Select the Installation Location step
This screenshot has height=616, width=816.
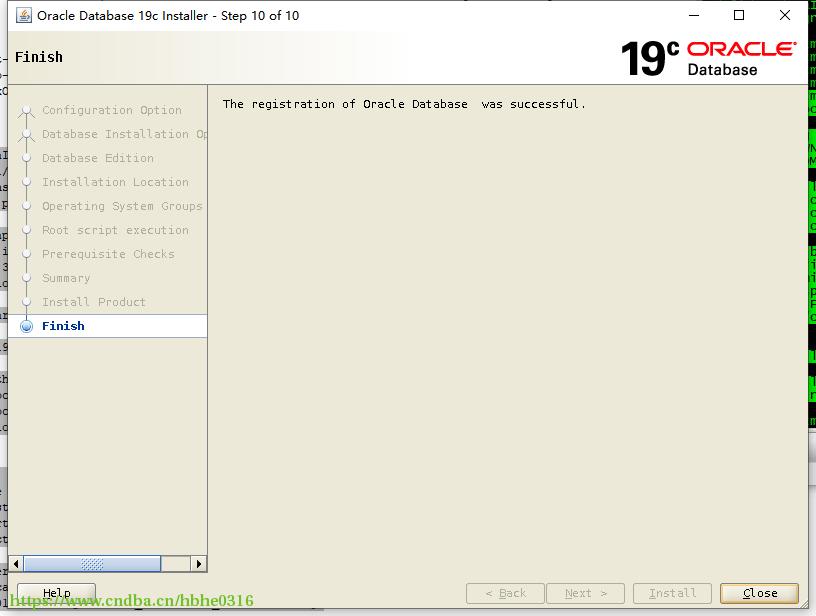coord(116,182)
